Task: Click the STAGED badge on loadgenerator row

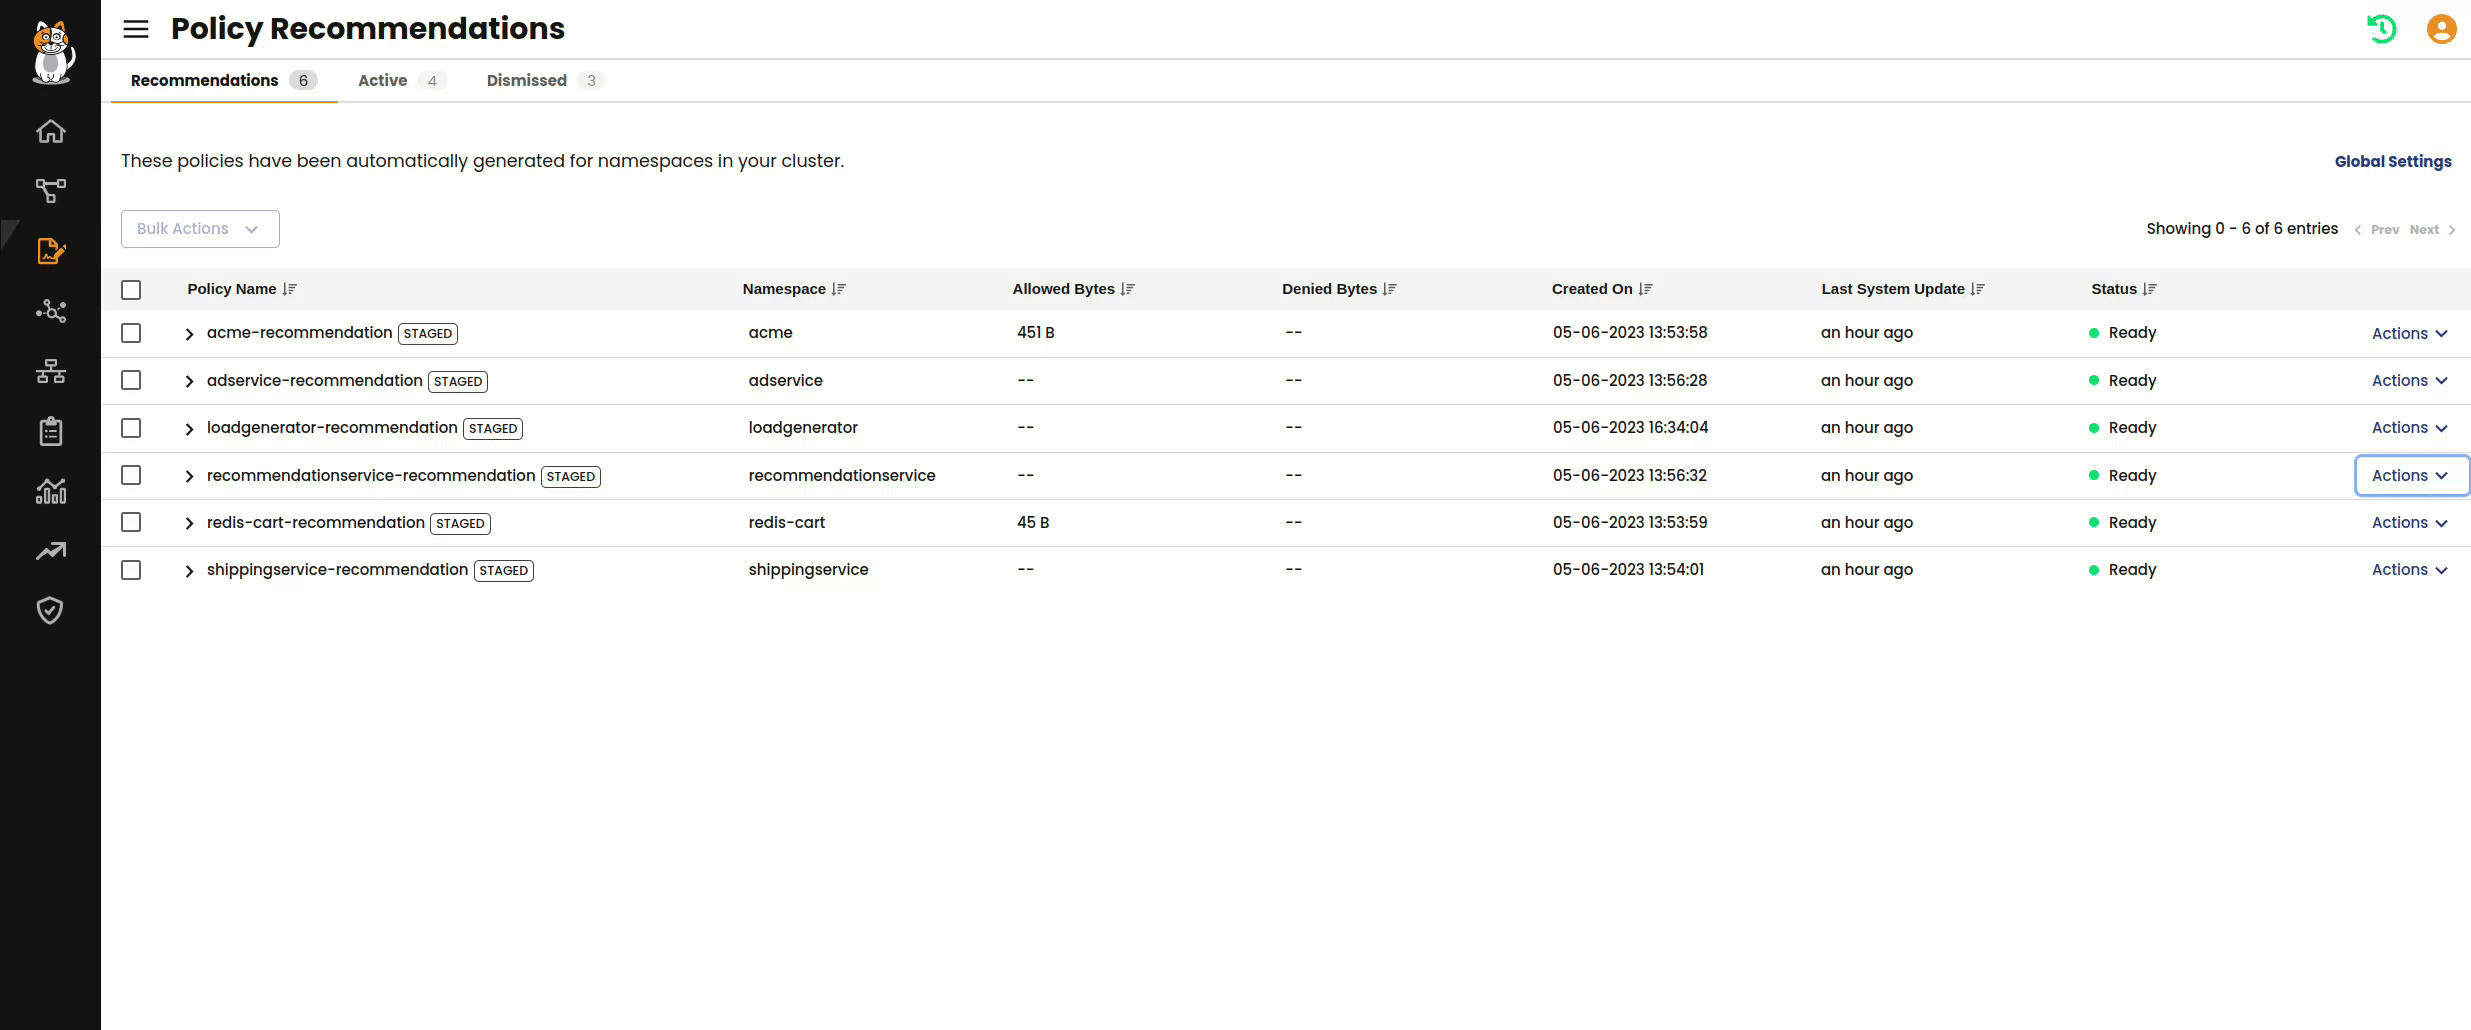Action: point(493,429)
